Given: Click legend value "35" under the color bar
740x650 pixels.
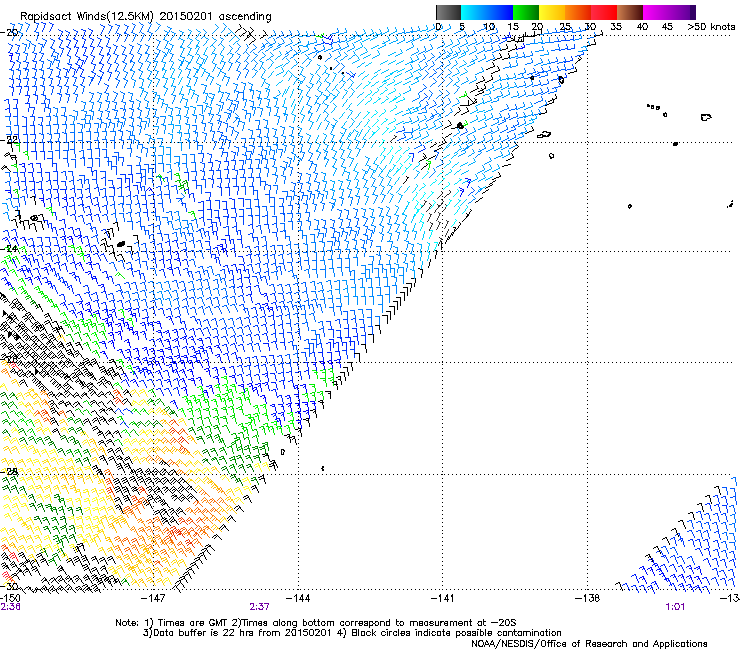Looking at the screenshot, I should [616, 27].
